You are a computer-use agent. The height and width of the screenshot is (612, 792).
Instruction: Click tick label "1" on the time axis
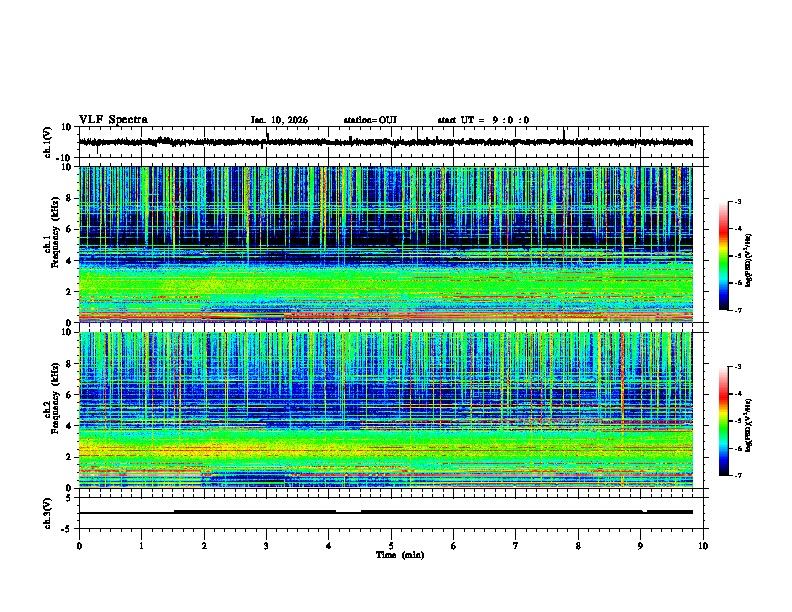pyautogui.click(x=141, y=546)
